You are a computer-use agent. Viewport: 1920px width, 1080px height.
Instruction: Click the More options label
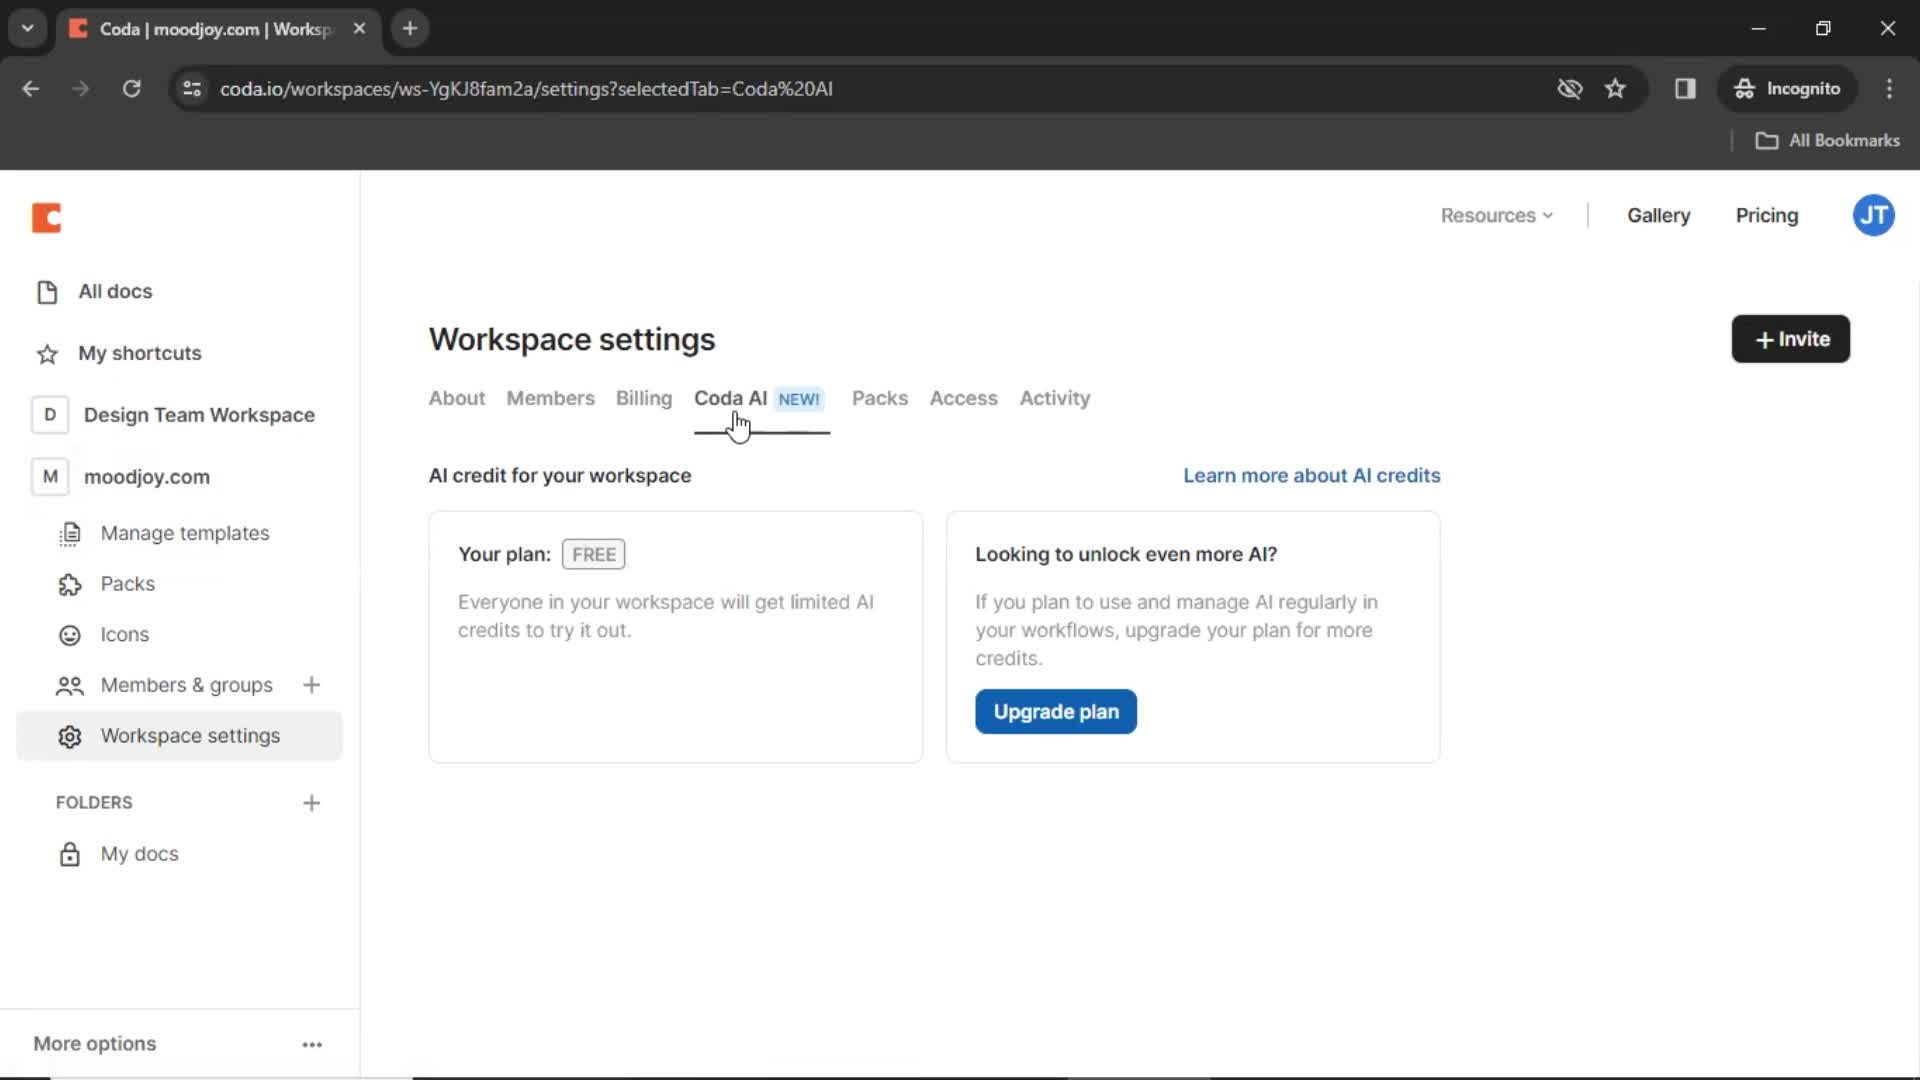[95, 1044]
